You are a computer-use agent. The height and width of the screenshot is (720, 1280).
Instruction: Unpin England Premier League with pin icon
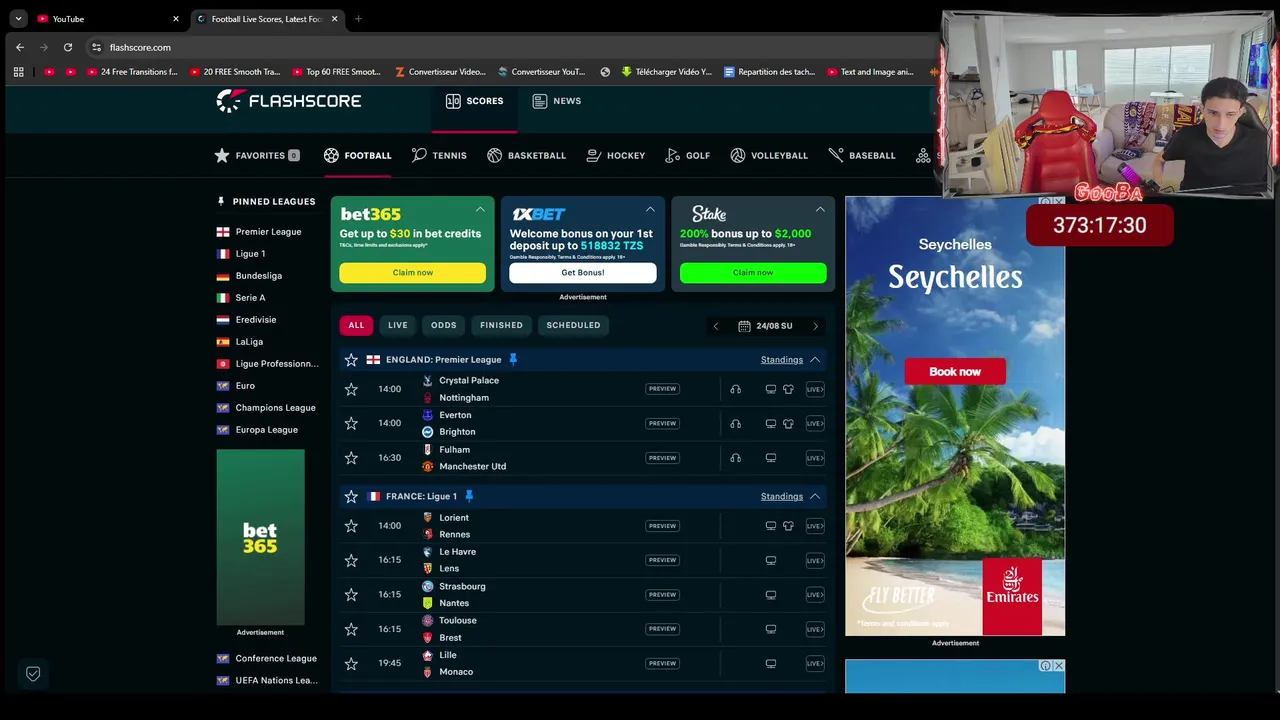[513, 359]
